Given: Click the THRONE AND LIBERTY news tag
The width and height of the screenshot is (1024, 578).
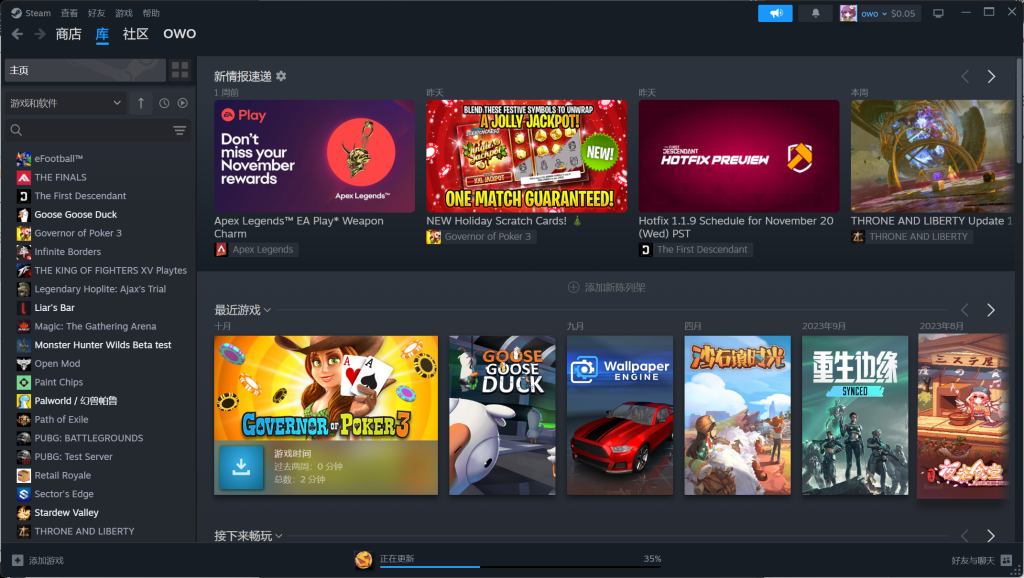Looking at the screenshot, I should click(912, 236).
